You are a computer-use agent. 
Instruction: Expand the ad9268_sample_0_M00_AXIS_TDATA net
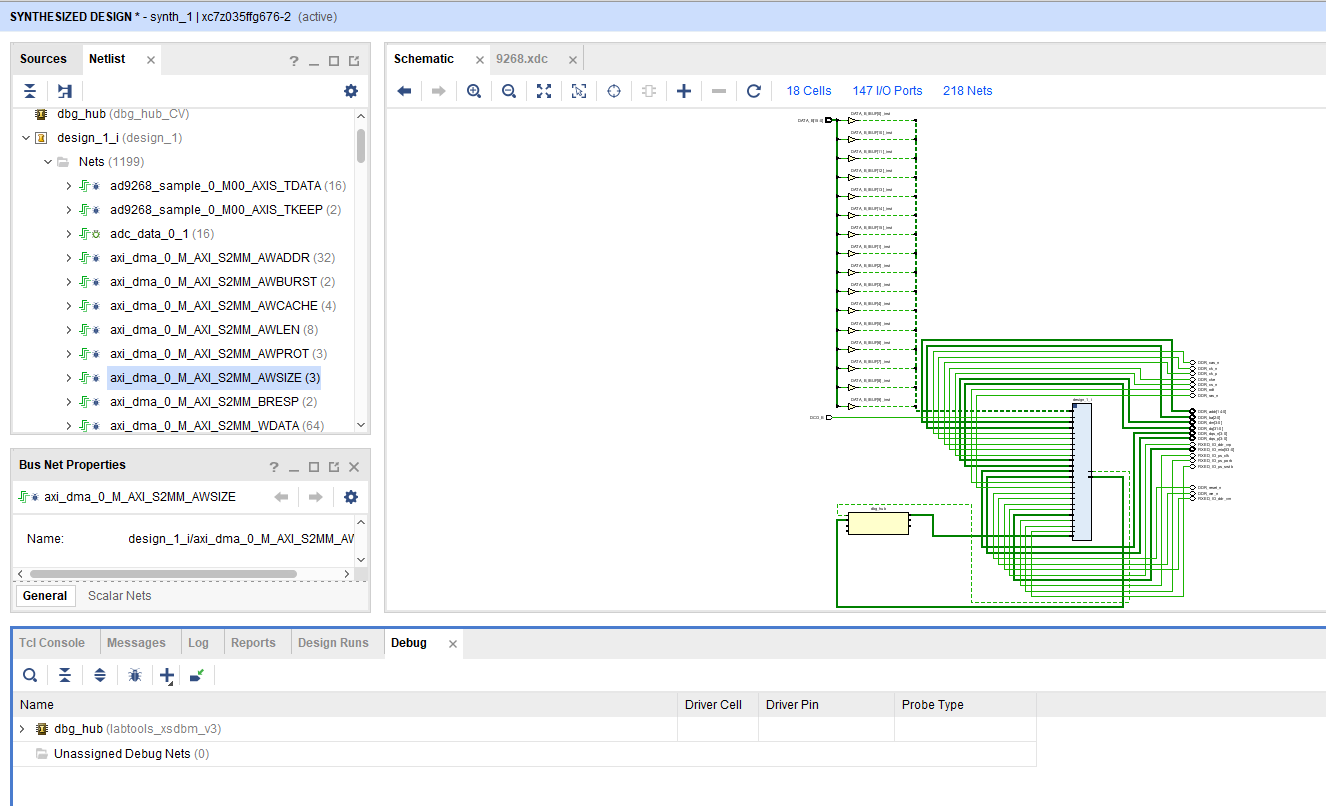67,185
